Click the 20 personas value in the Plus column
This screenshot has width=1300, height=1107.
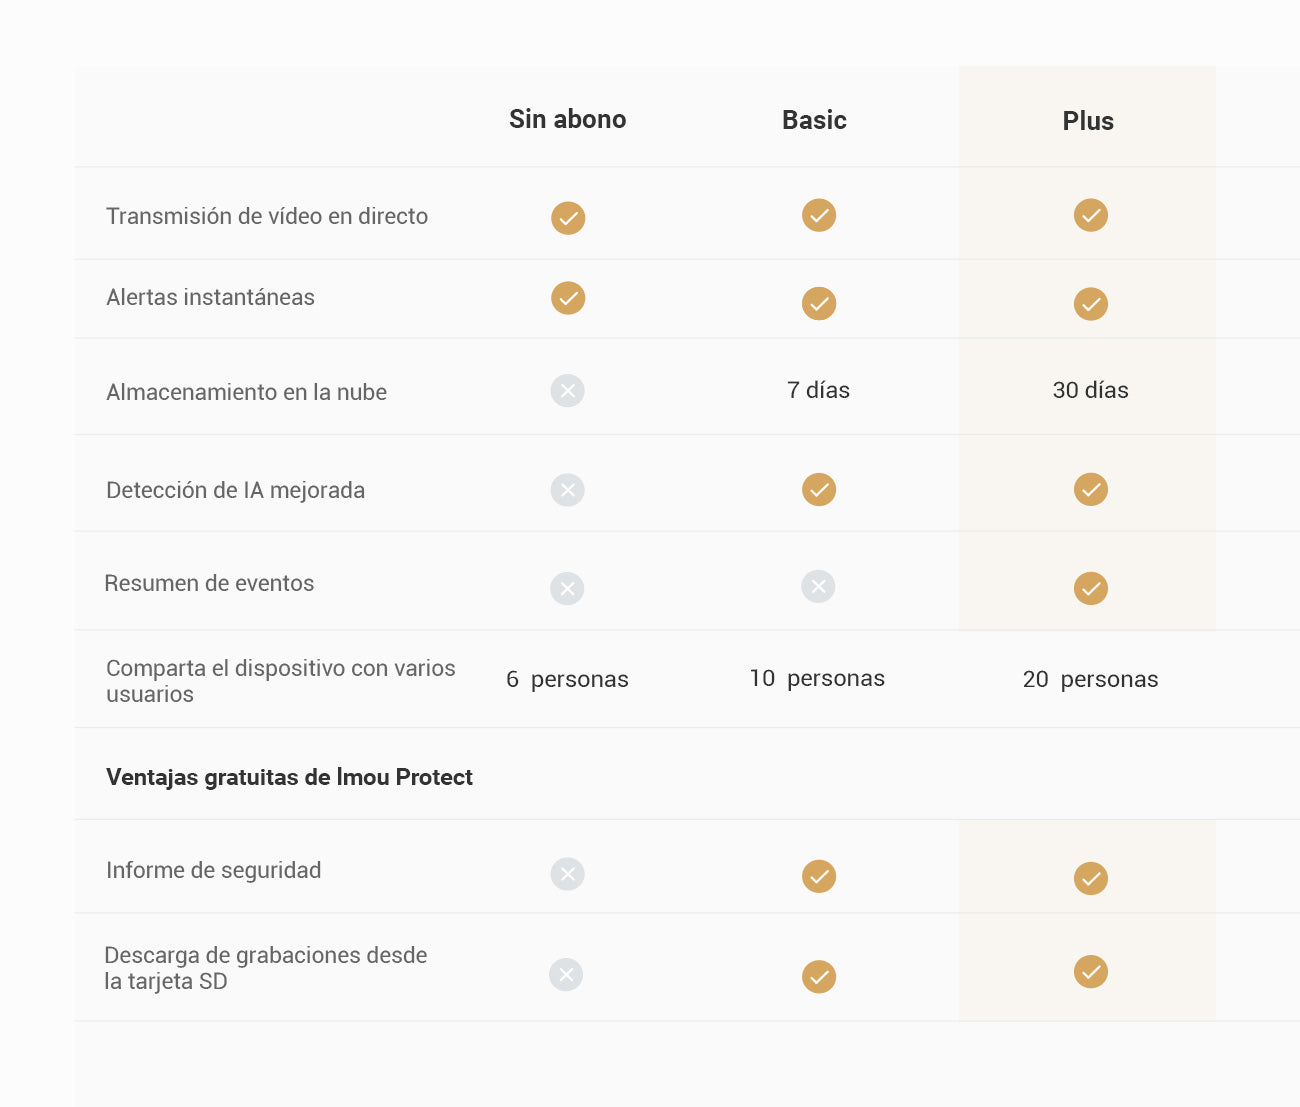pyautogui.click(x=1090, y=679)
